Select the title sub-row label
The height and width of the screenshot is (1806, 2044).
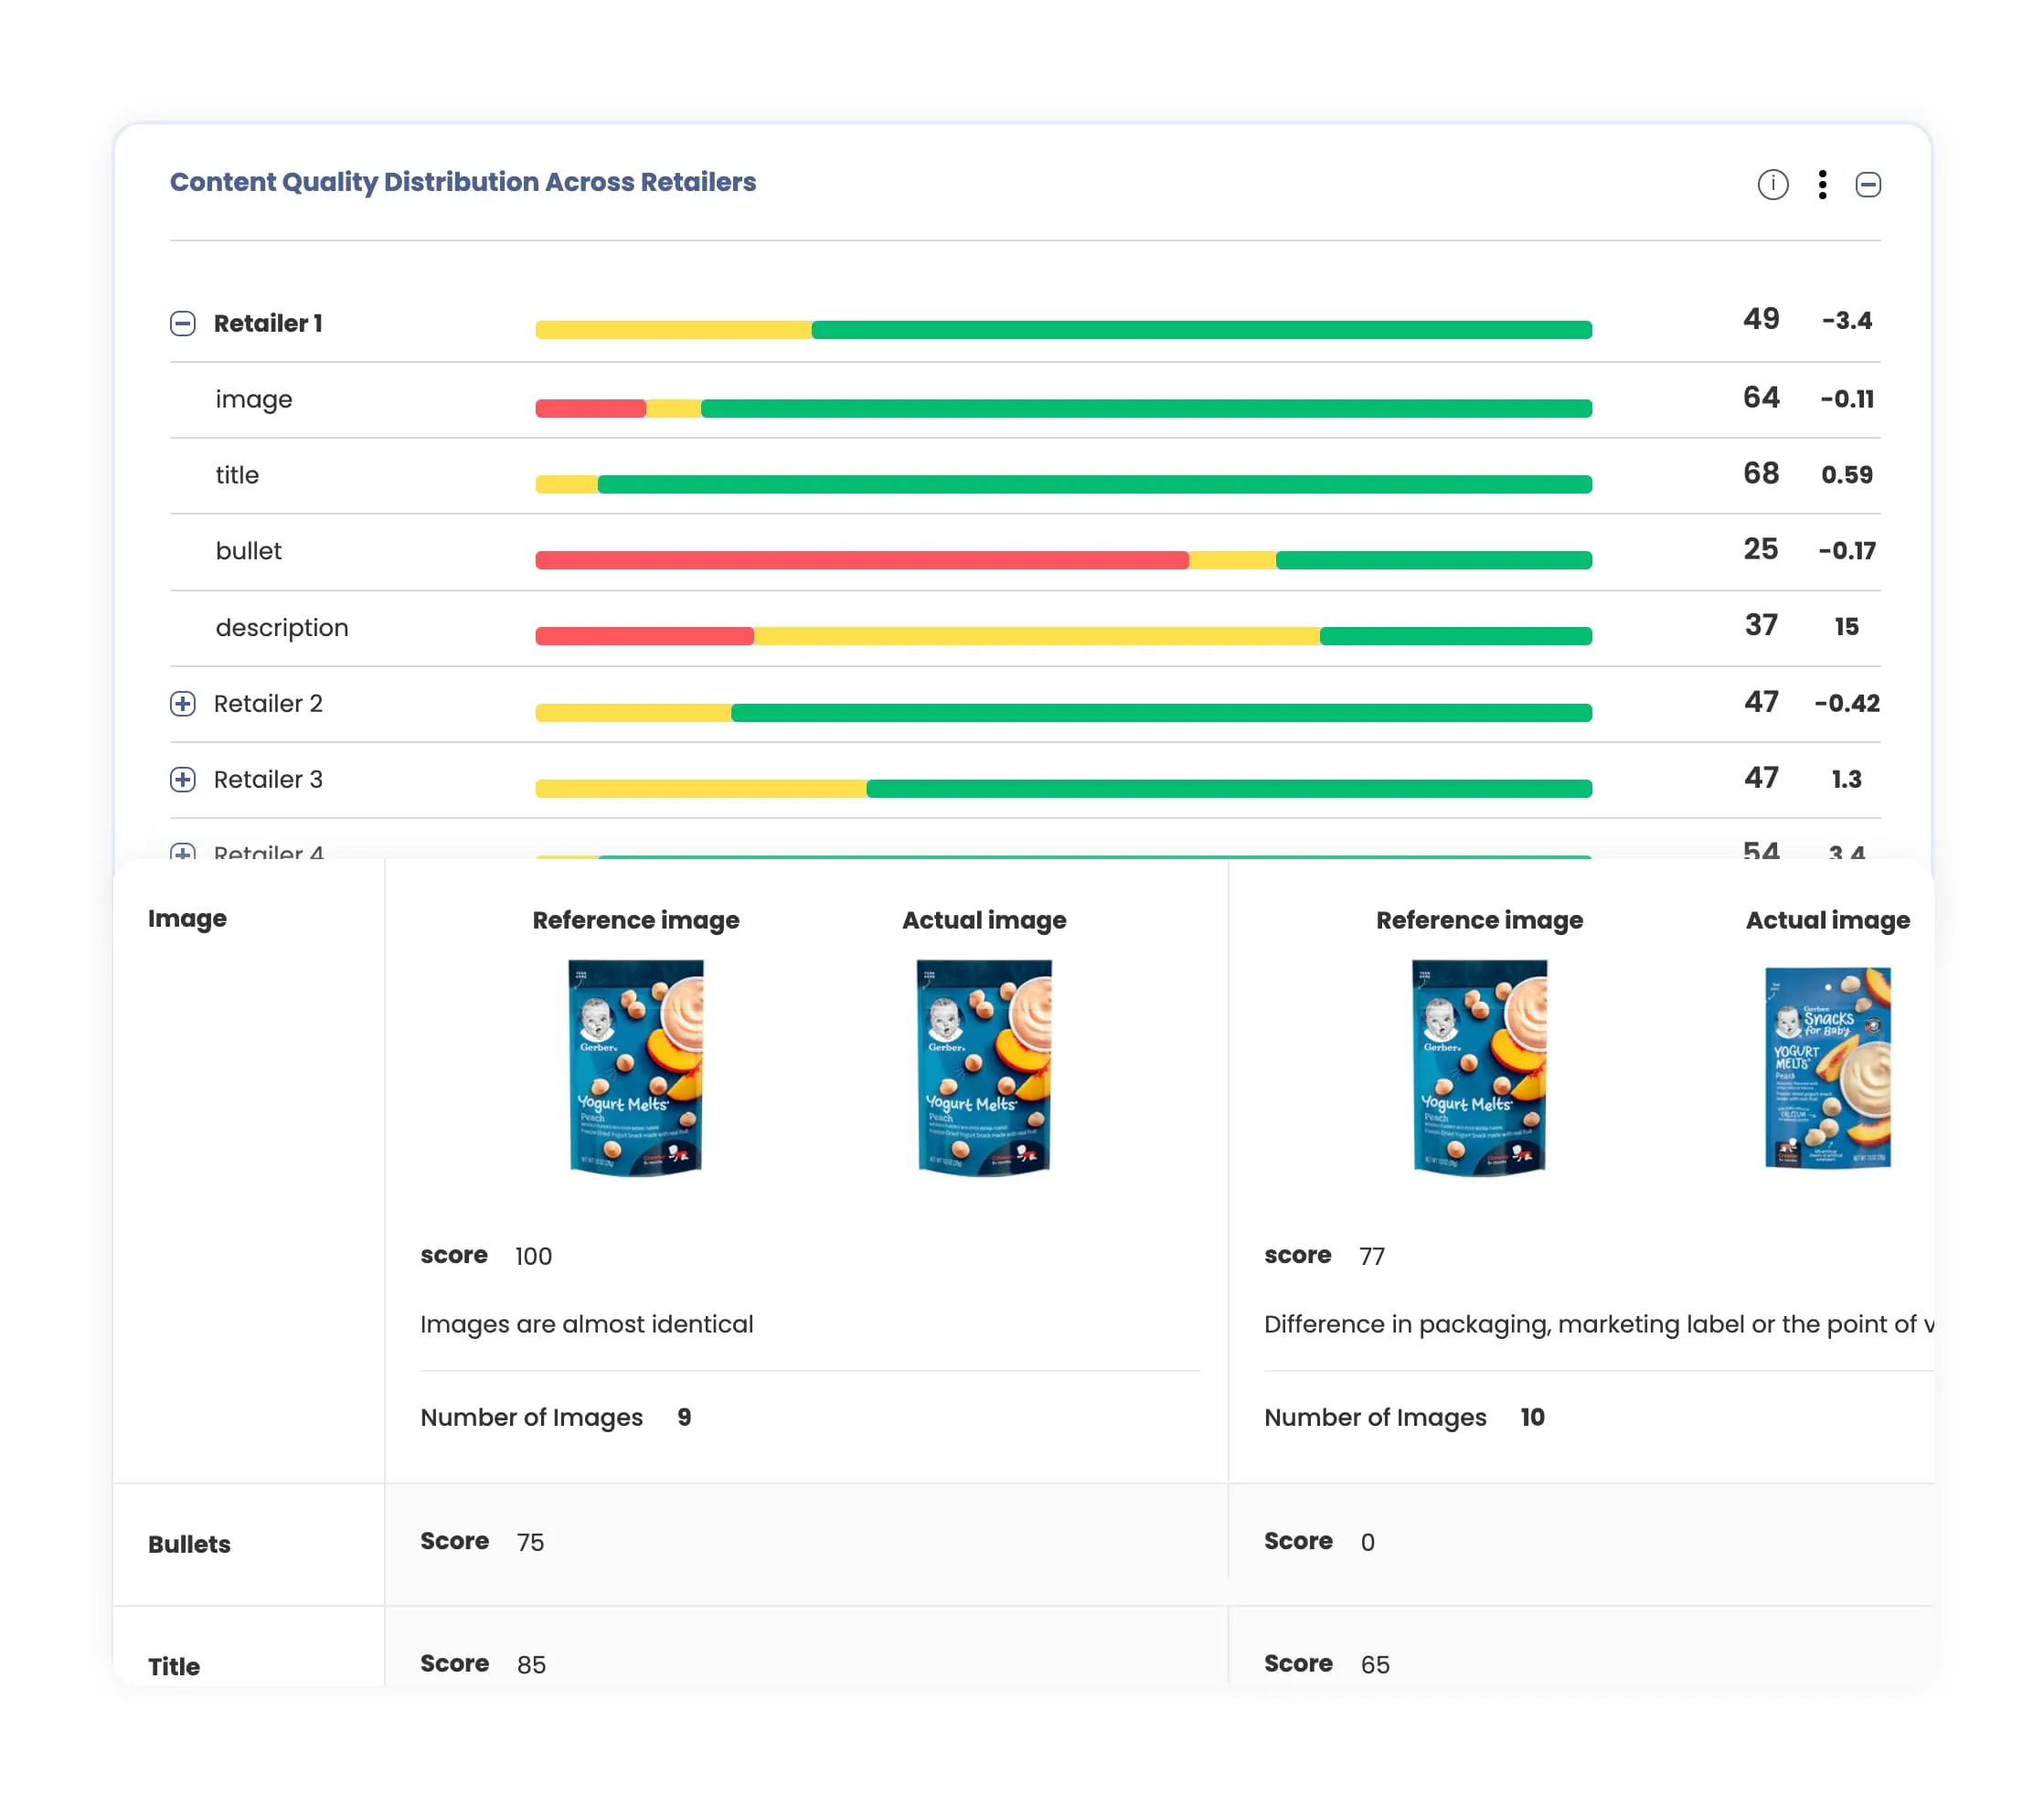[x=237, y=475]
